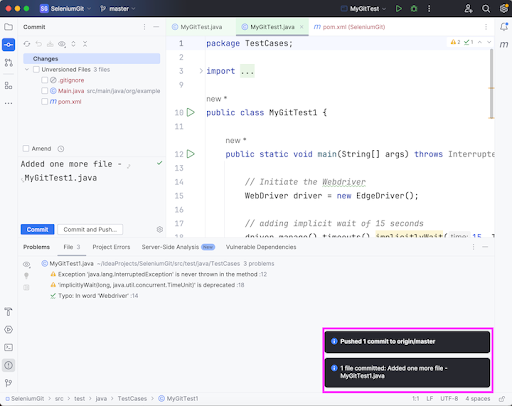This screenshot has height=406, width=512.
Task: Toggle the Show Diff Preview eye icon
Action: pyautogui.click(x=62, y=44)
